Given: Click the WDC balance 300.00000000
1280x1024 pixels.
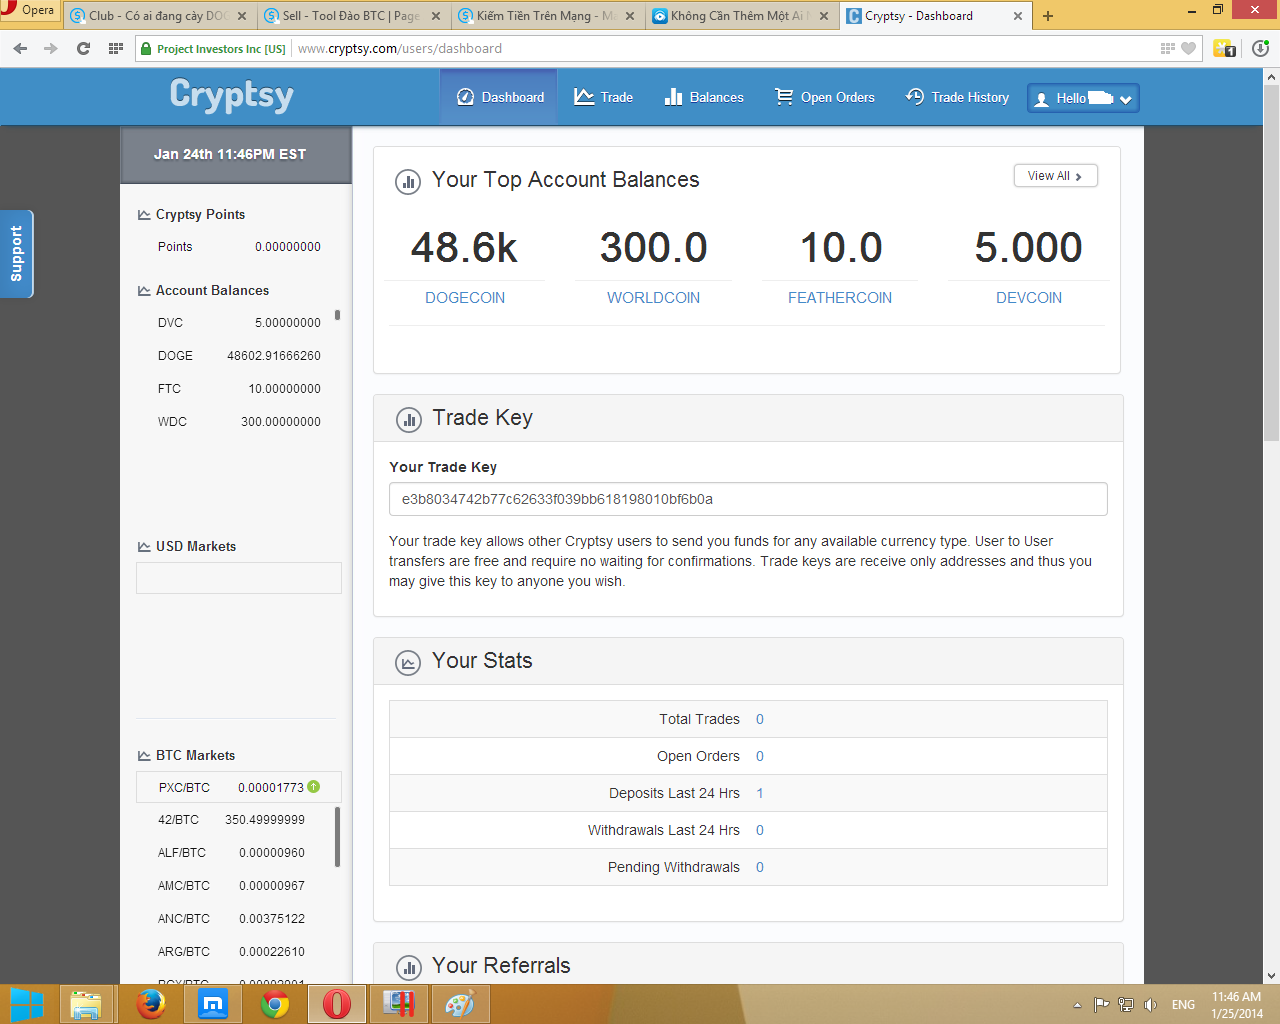Looking at the screenshot, I should 281,422.
